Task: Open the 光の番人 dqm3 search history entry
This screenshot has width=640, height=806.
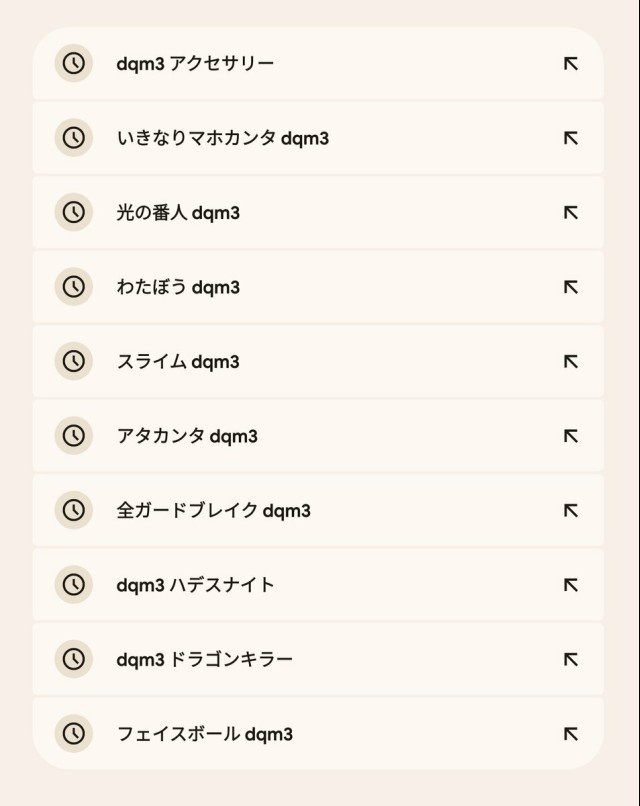Action: pyautogui.click(x=318, y=212)
